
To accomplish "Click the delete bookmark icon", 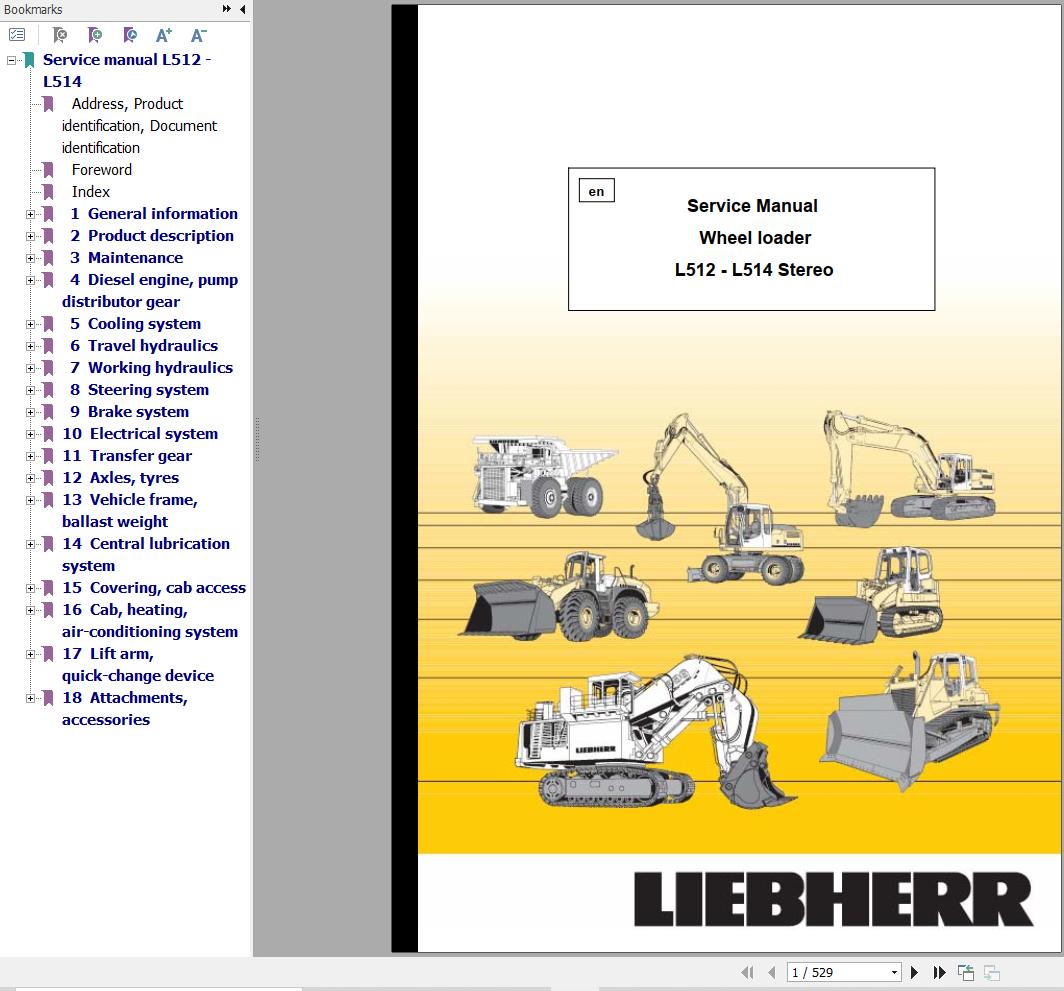I will click(60, 35).
